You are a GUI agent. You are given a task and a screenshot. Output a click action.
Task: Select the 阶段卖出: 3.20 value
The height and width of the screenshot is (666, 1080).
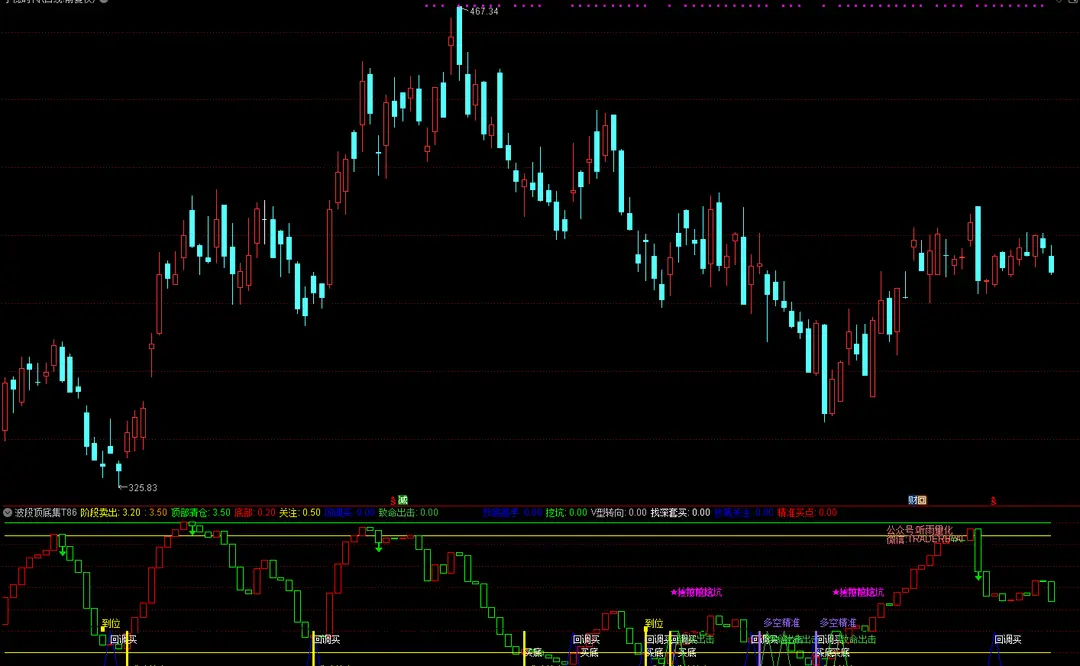pyautogui.click(x=110, y=512)
